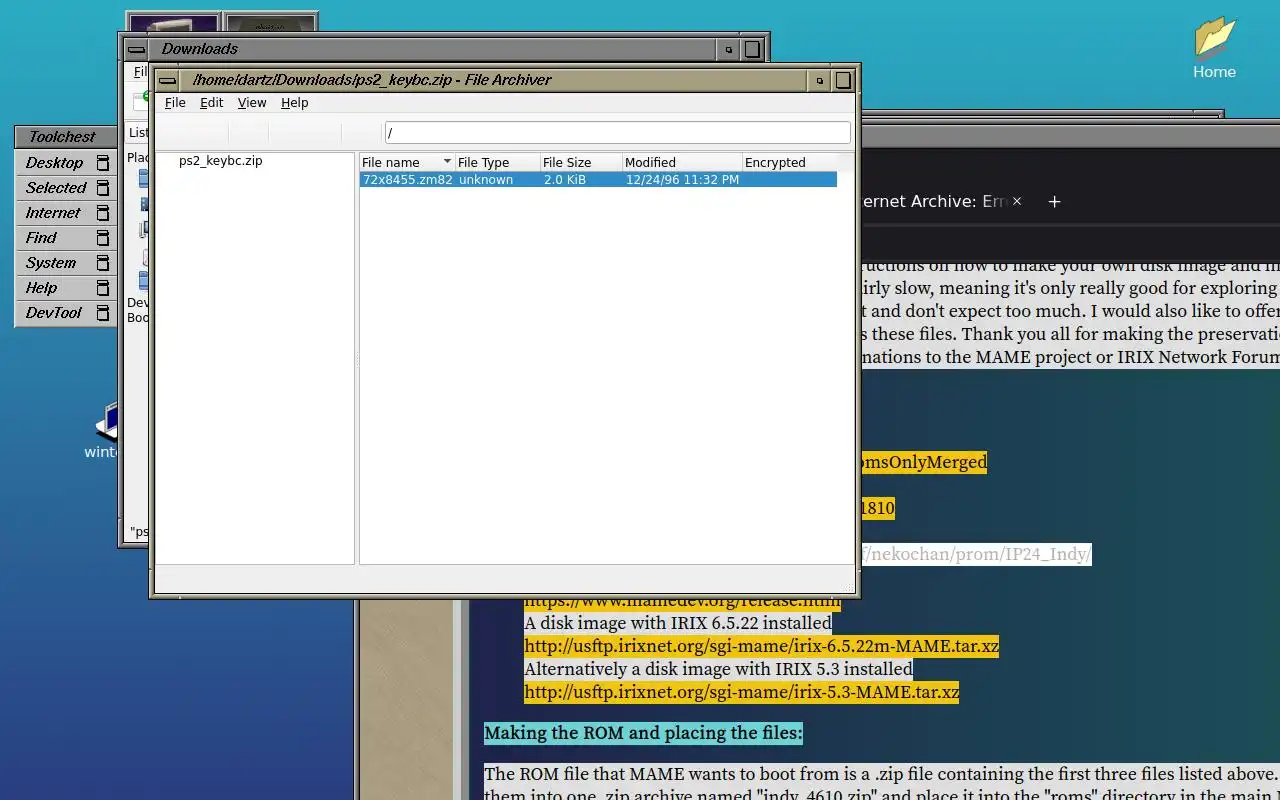Sort by the Modified column header
The height and width of the screenshot is (800, 1280).
[x=680, y=162]
